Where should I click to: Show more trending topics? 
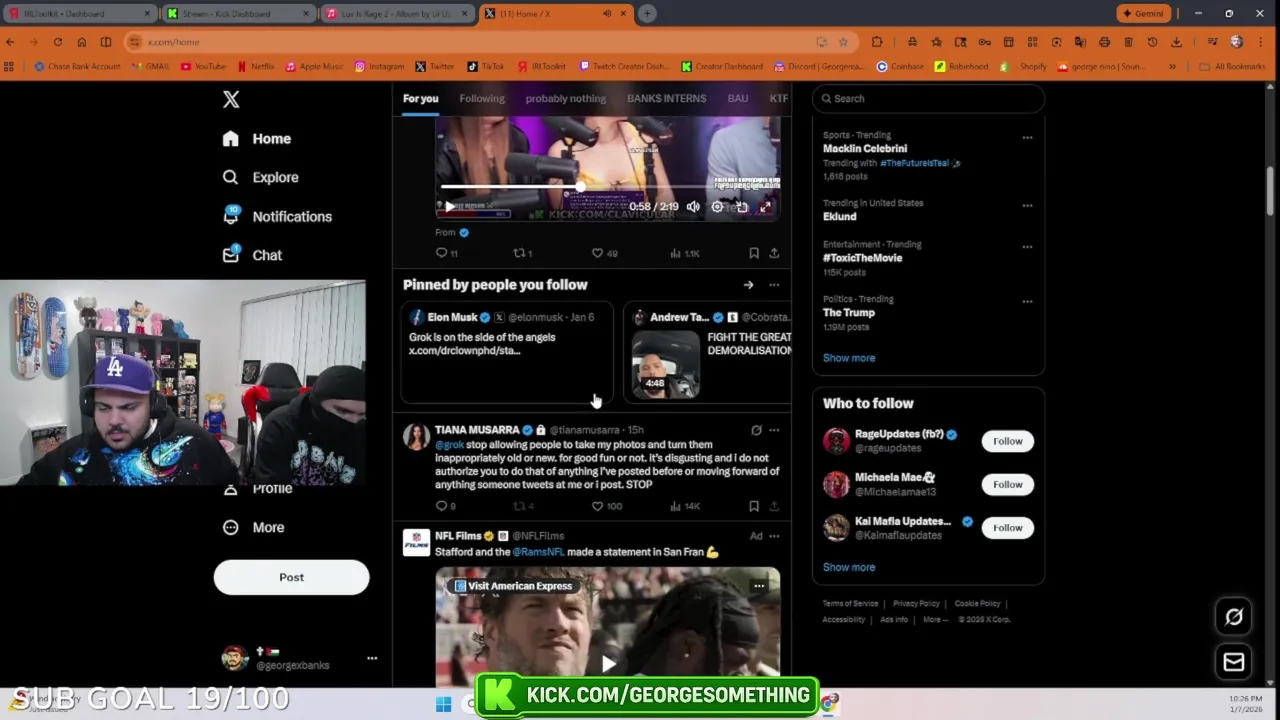(848, 358)
